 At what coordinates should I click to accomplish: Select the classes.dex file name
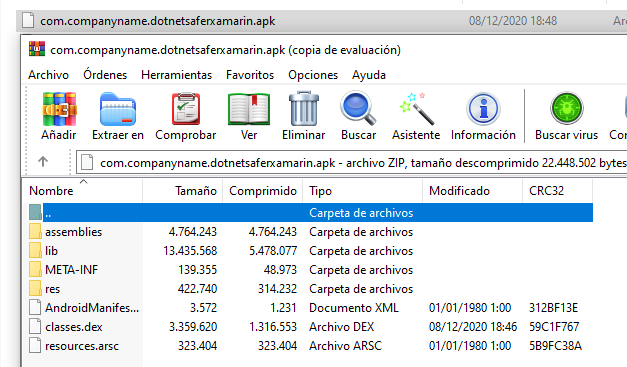tap(74, 327)
